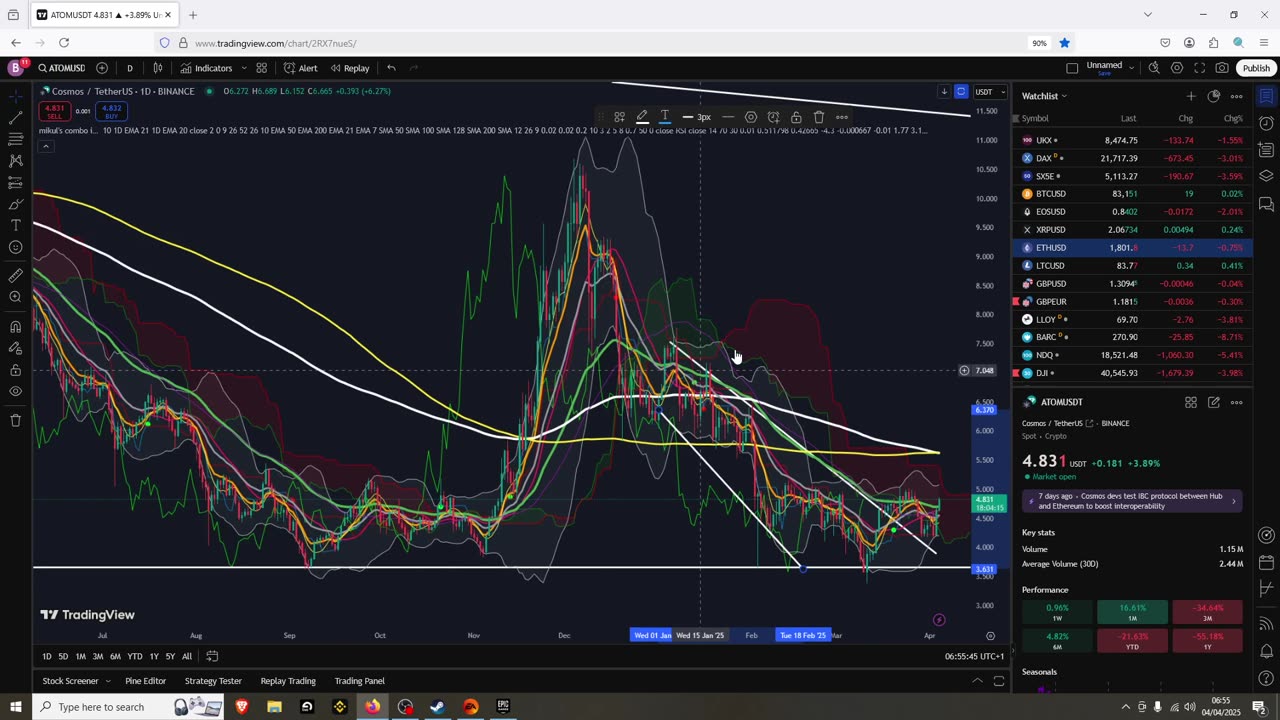Change line color with pencil icon
The image size is (1280, 720).
tap(642, 117)
